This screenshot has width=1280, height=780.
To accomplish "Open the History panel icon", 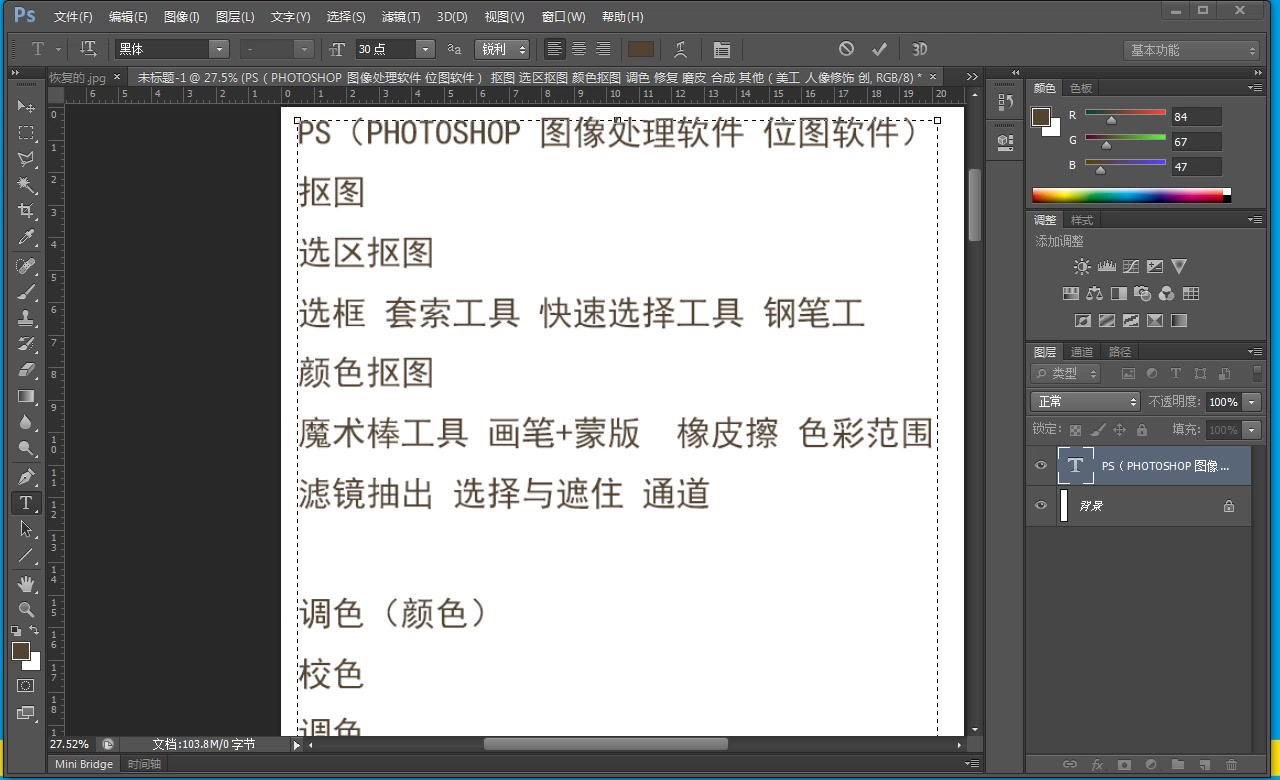I will 1005,103.
